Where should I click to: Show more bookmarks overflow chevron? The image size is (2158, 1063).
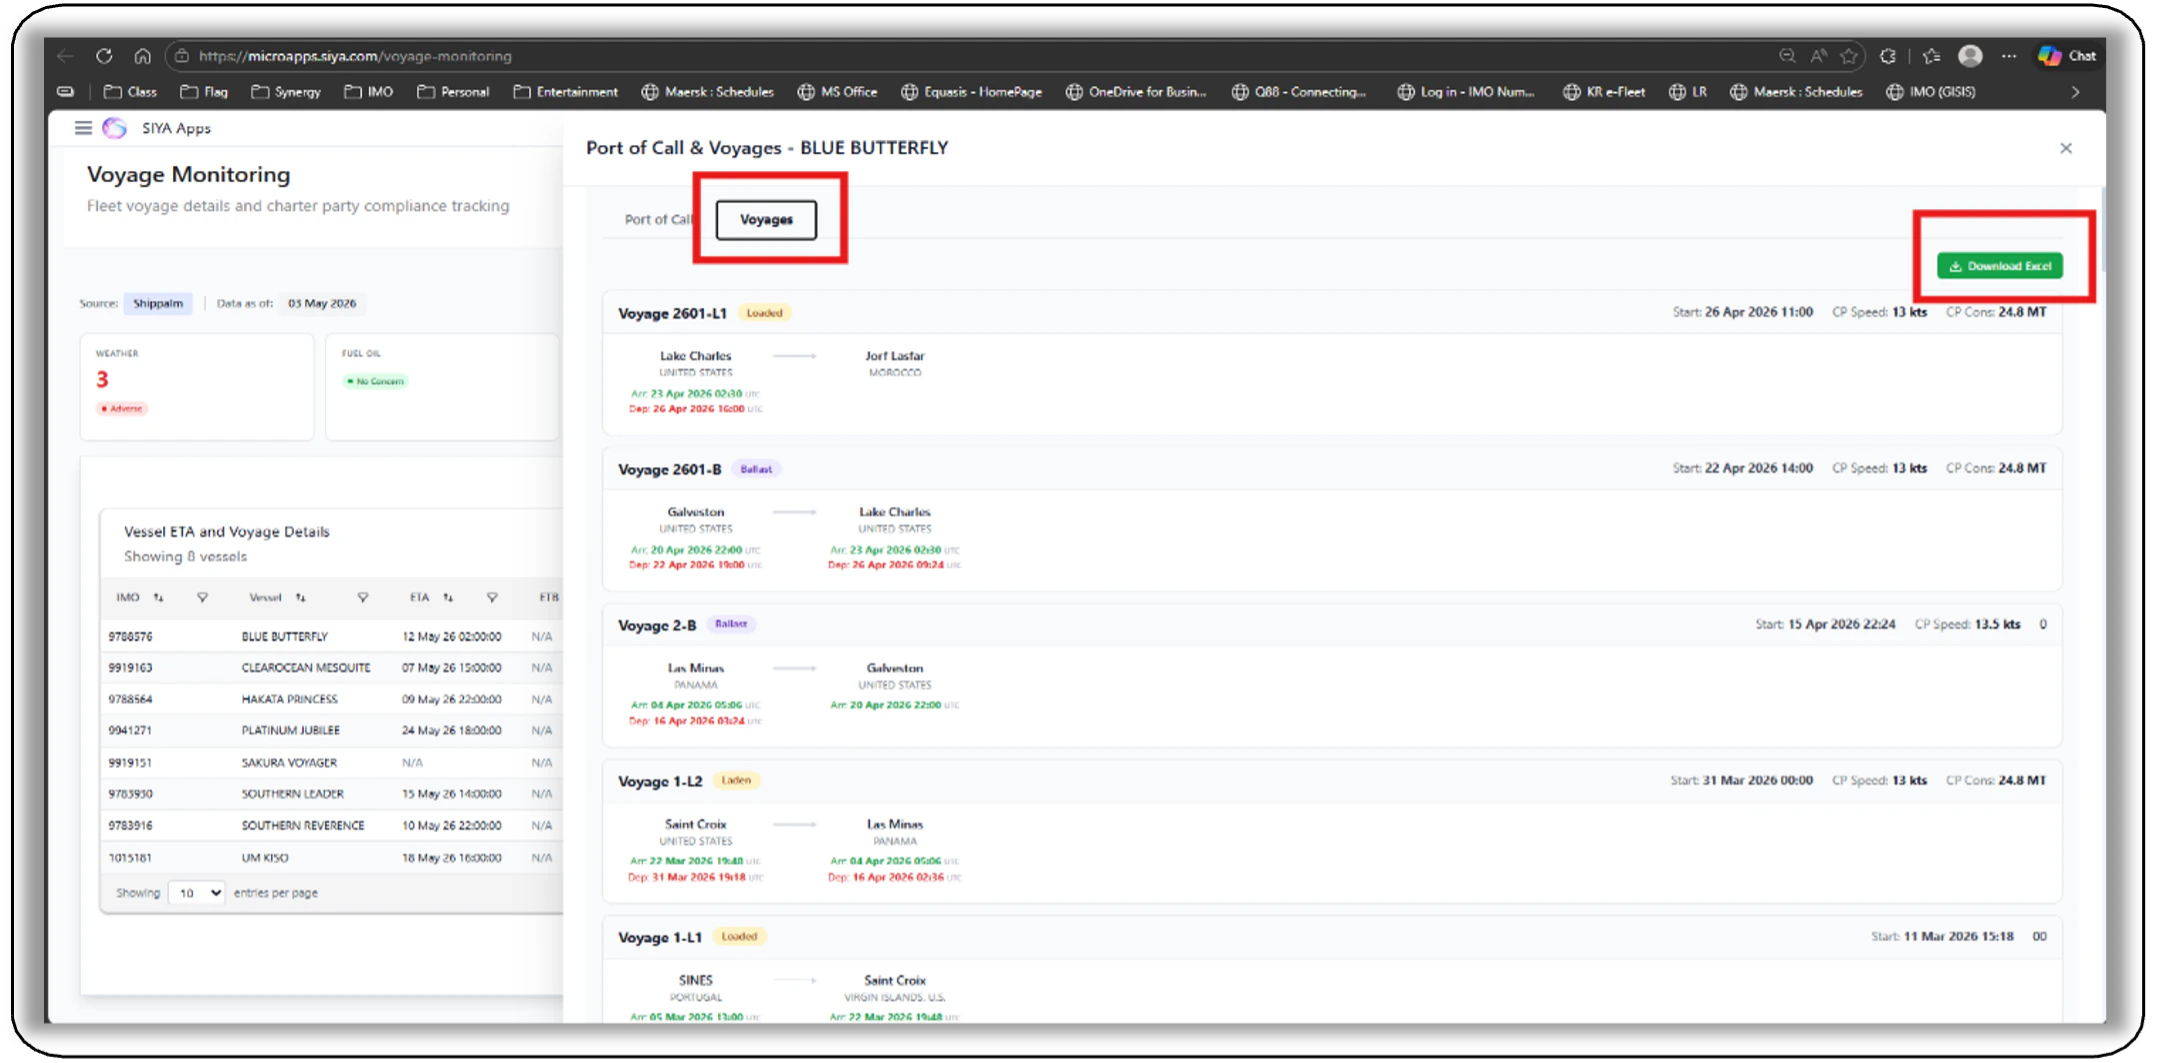(x=2076, y=92)
